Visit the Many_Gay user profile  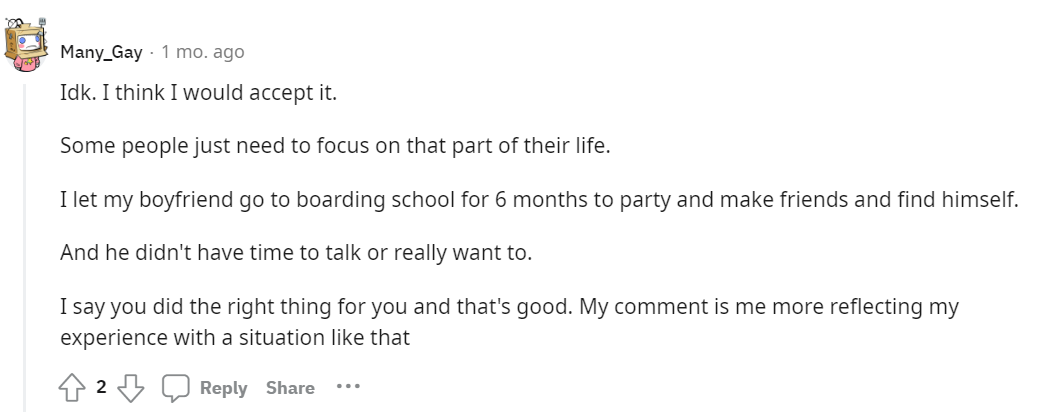(101, 52)
